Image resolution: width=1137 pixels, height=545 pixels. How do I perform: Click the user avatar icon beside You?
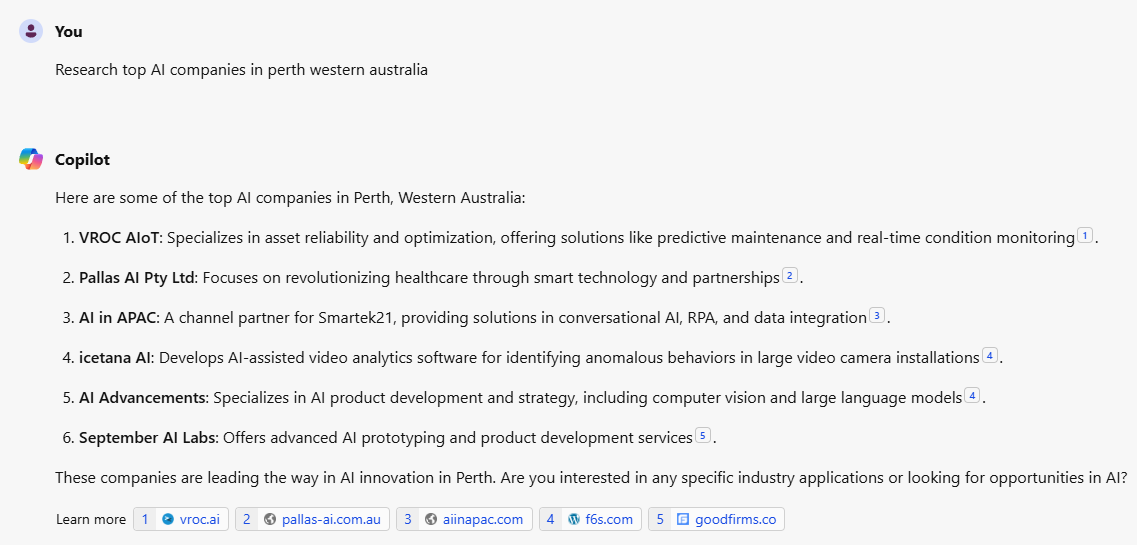[31, 31]
